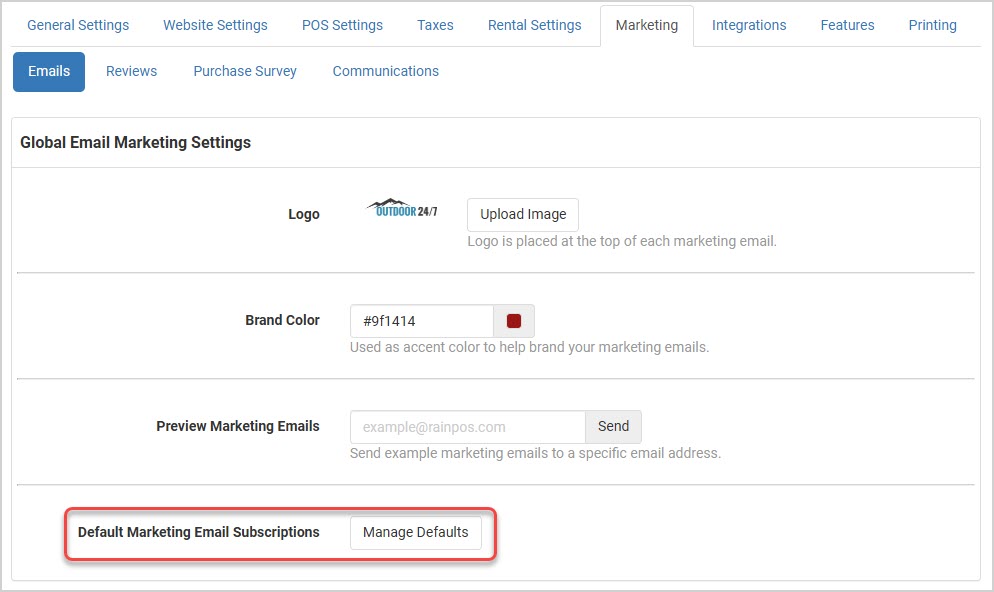The width and height of the screenshot is (994, 592).
Task: Go to the Taxes tab
Action: [435, 25]
